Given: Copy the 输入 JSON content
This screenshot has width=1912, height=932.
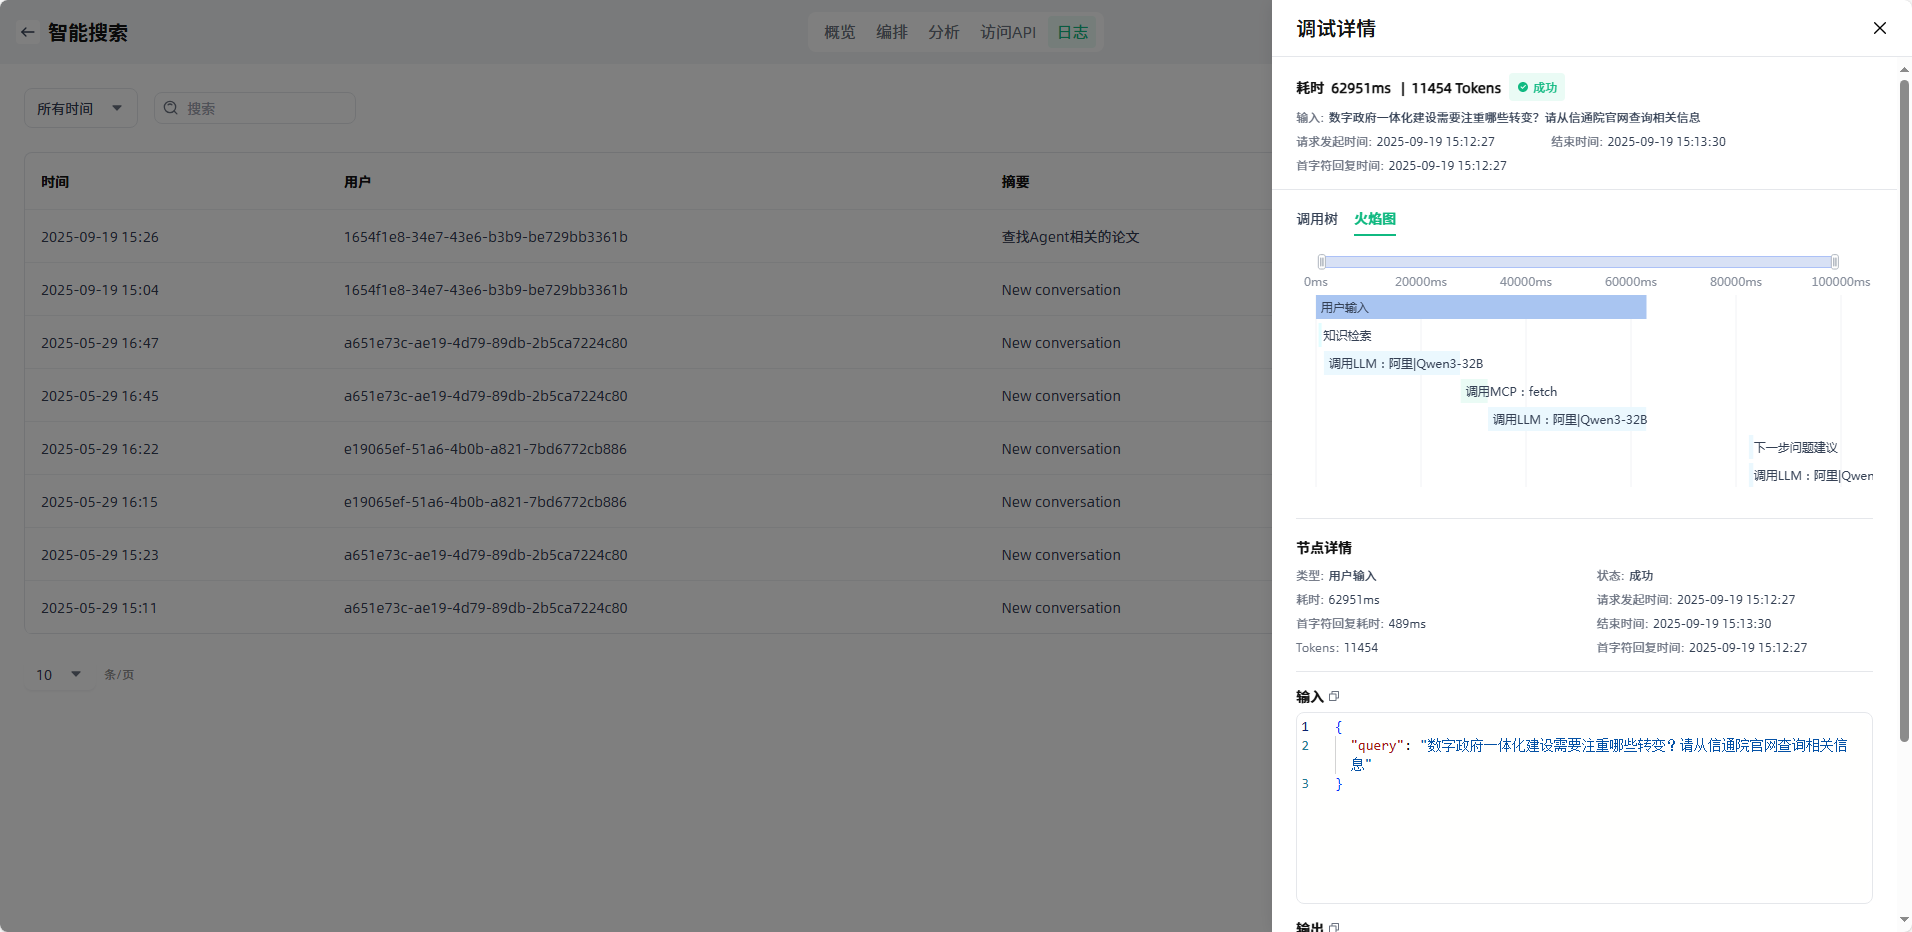Looking at the screenshot, I should 1334,696.
